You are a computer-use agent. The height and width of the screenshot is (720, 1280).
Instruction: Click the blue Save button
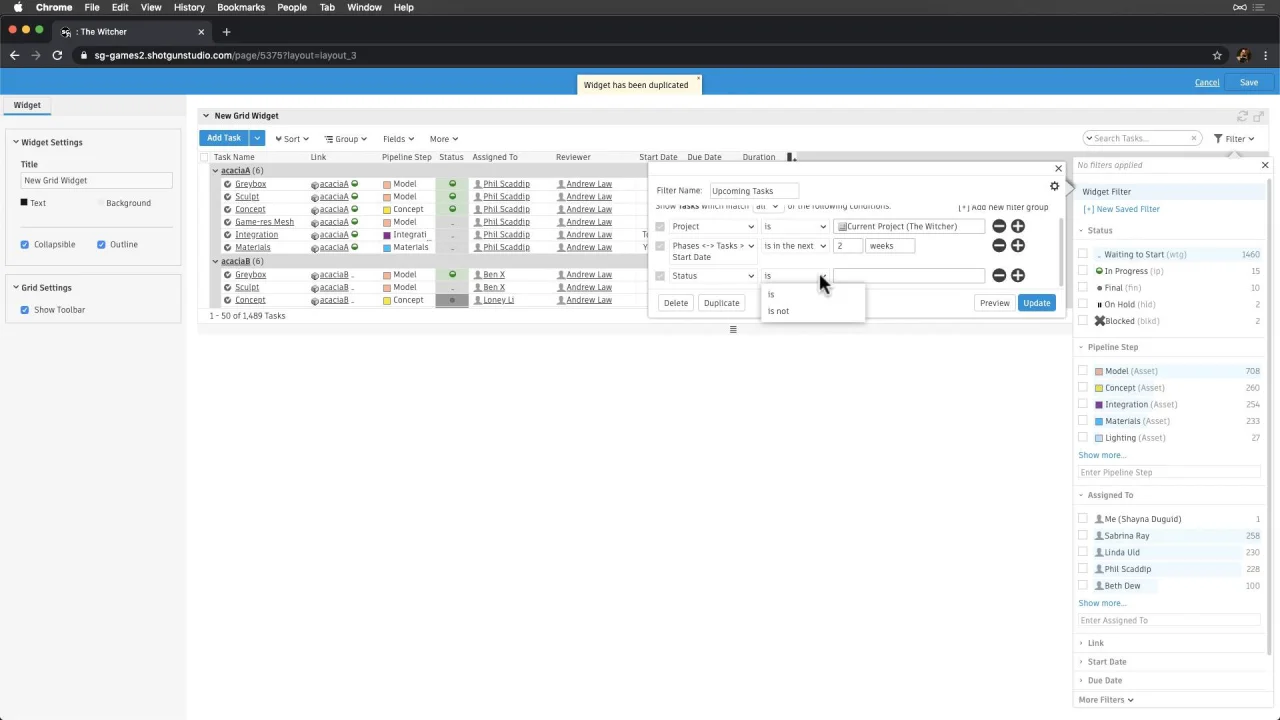coord(1249,82)
